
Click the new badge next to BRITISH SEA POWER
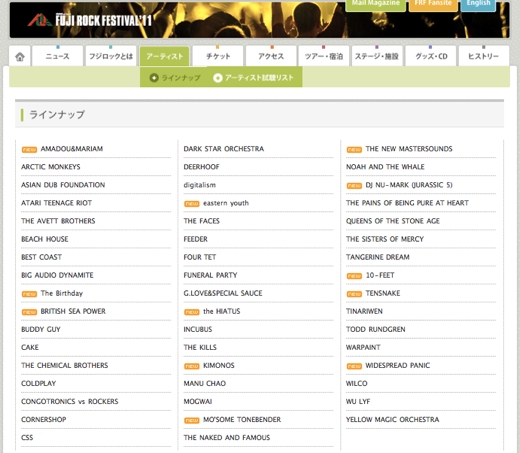click(x=29, y=312)
